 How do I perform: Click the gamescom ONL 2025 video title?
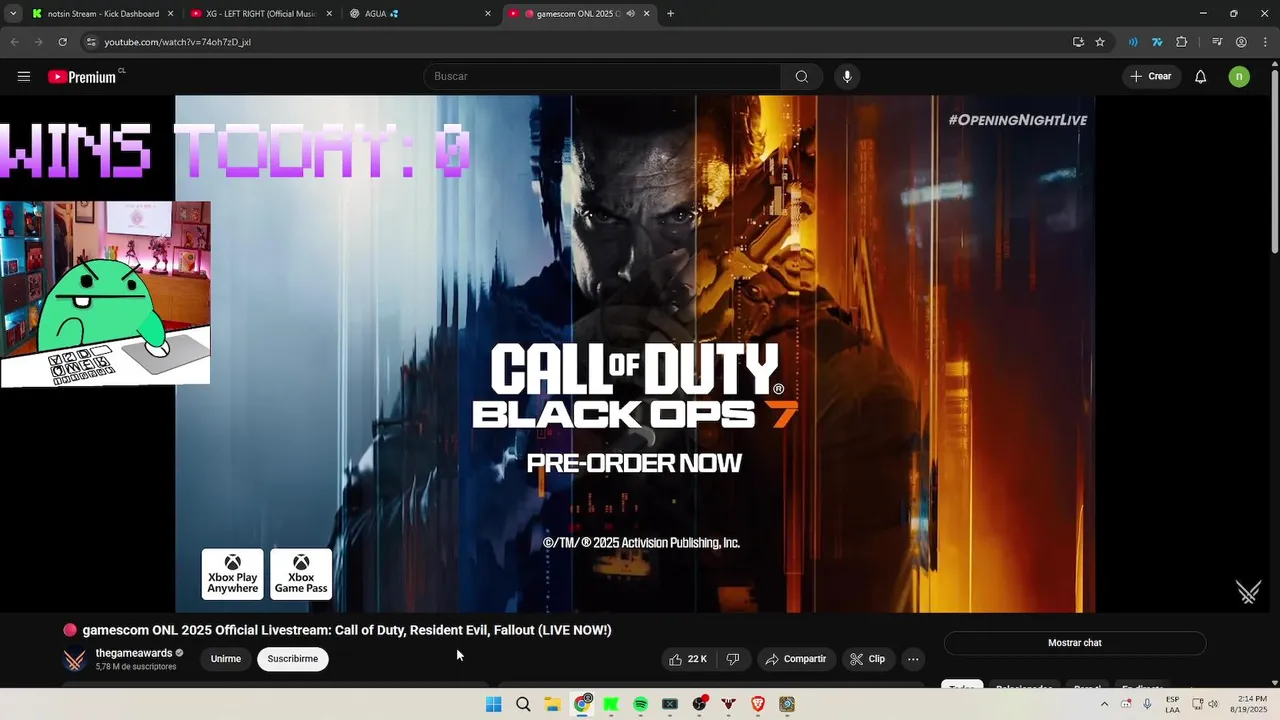pos(347,630)
